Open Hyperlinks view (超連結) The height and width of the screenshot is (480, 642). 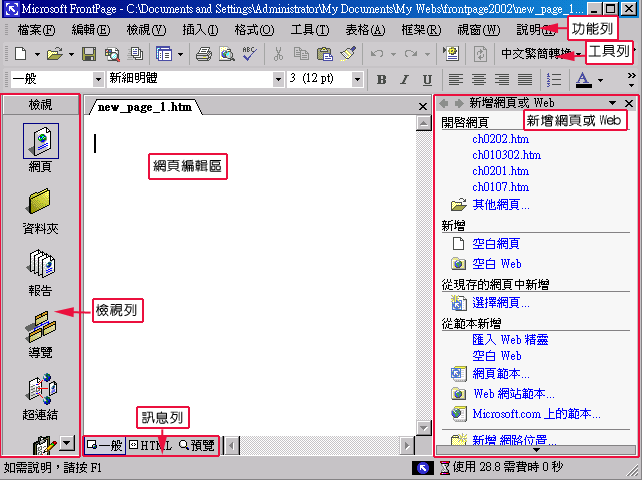40,397
